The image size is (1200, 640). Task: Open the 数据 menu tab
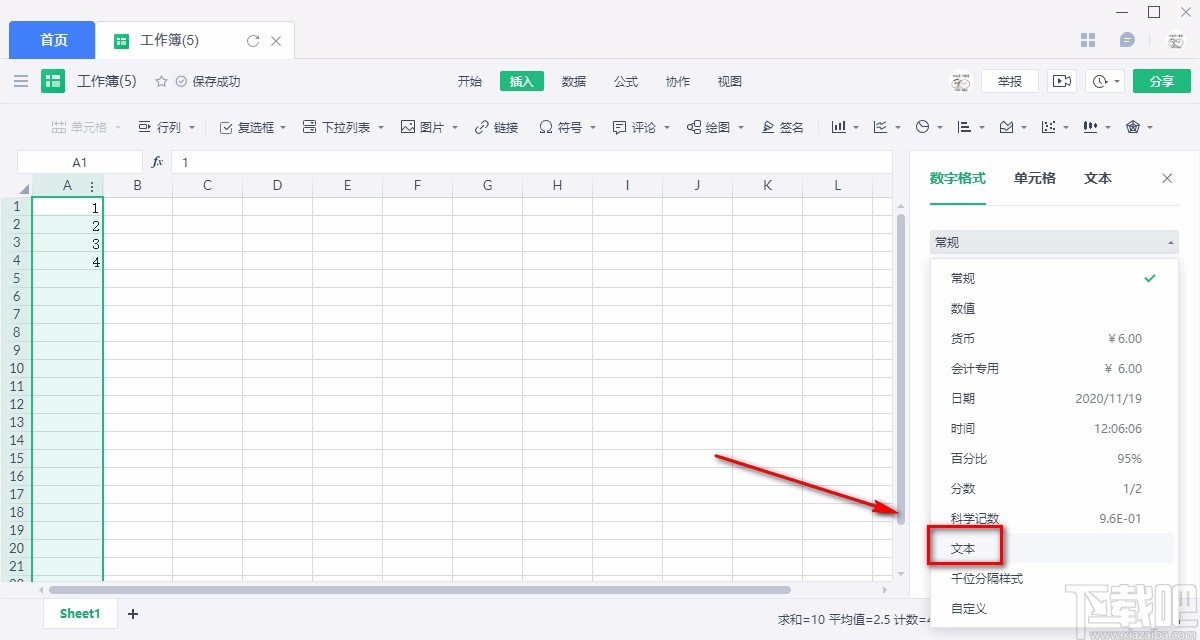574,81
